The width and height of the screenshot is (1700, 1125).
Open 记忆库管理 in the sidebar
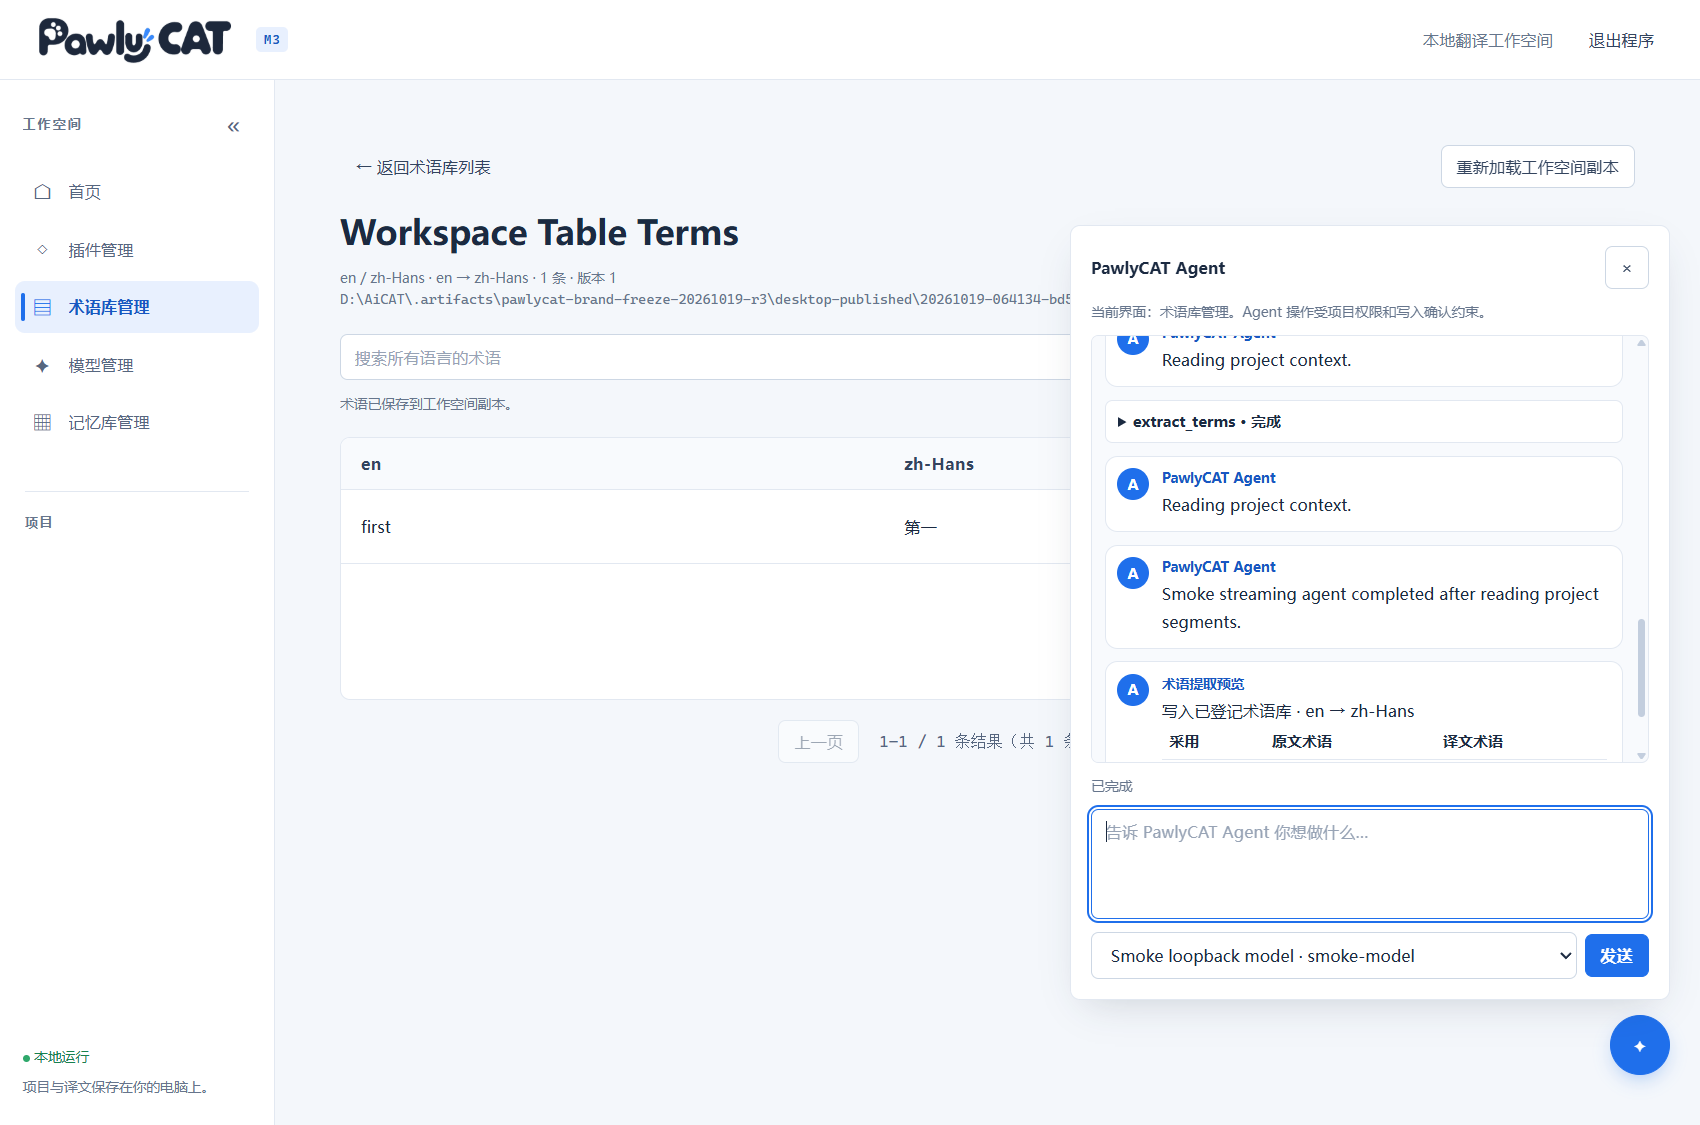pyautogui.click(x=137, y=422)
